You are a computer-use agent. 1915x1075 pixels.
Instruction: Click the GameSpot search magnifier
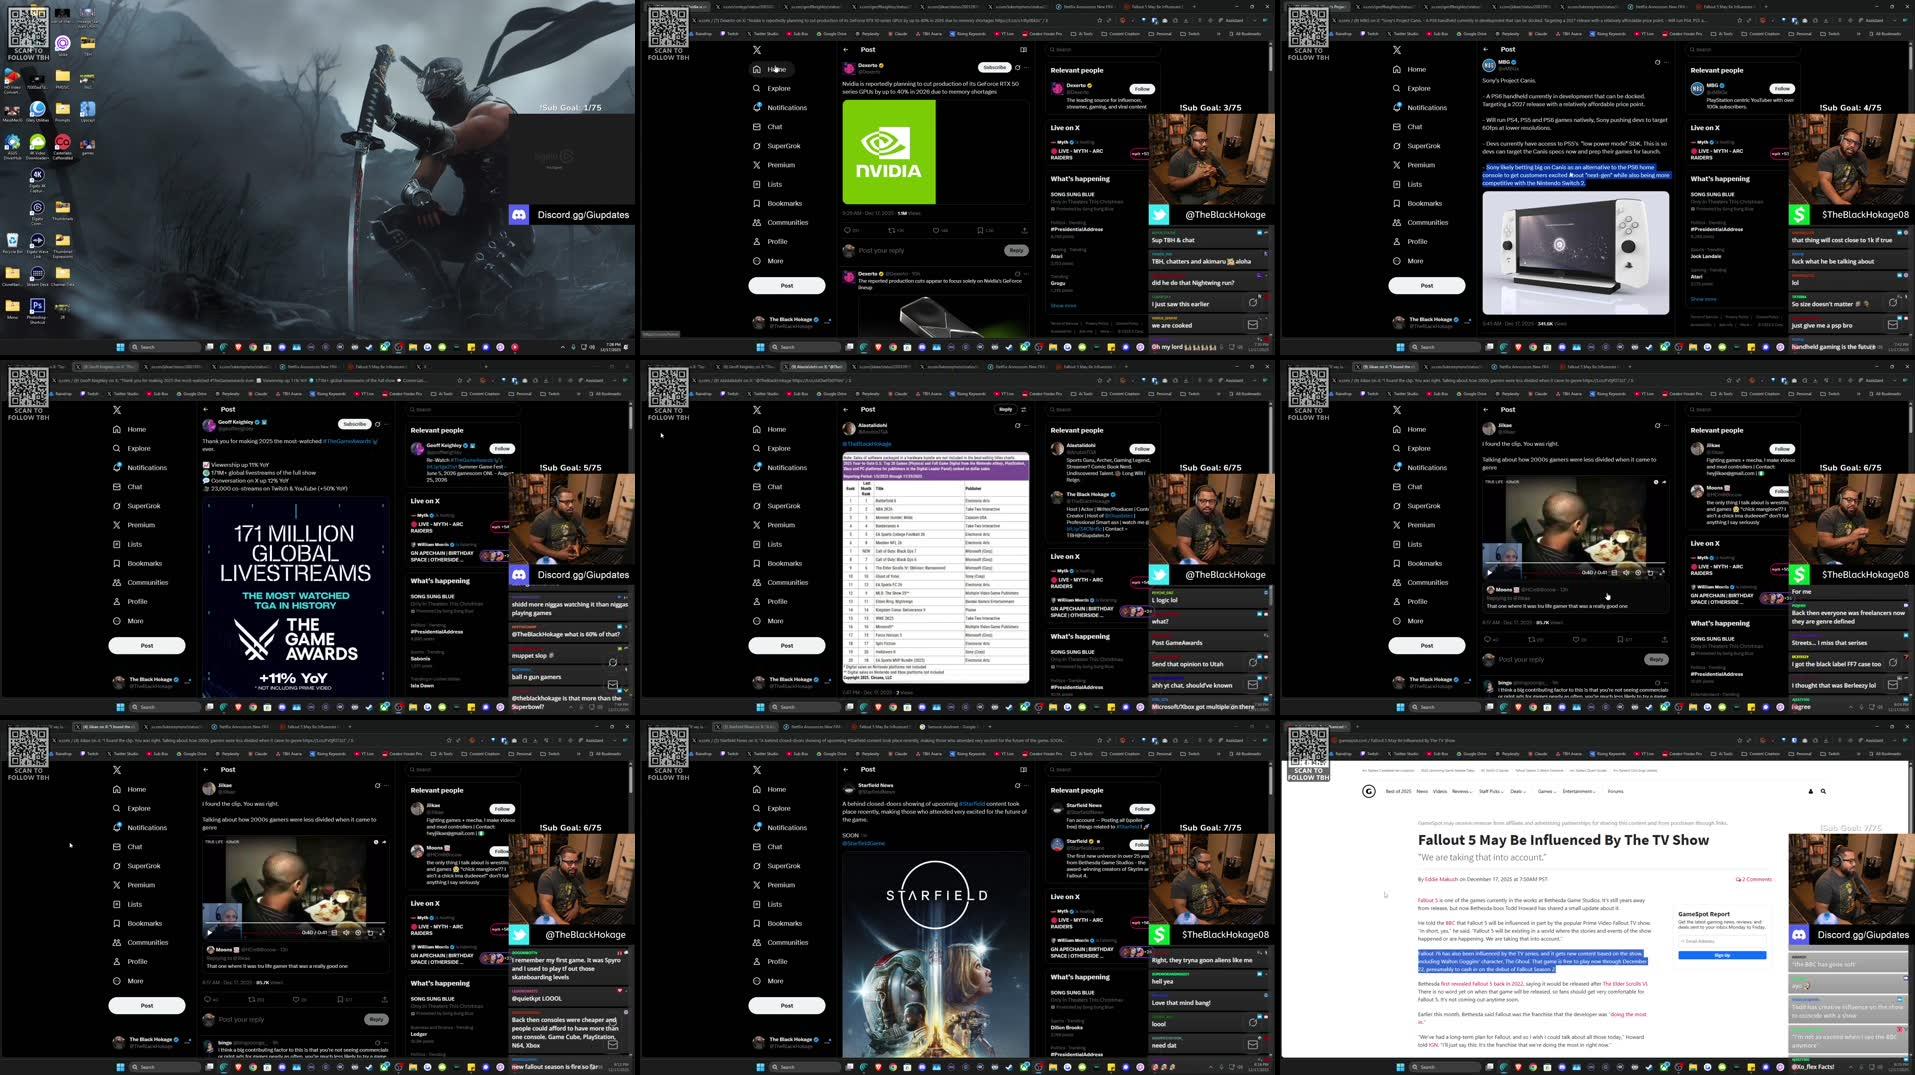tap(1823, 791)
